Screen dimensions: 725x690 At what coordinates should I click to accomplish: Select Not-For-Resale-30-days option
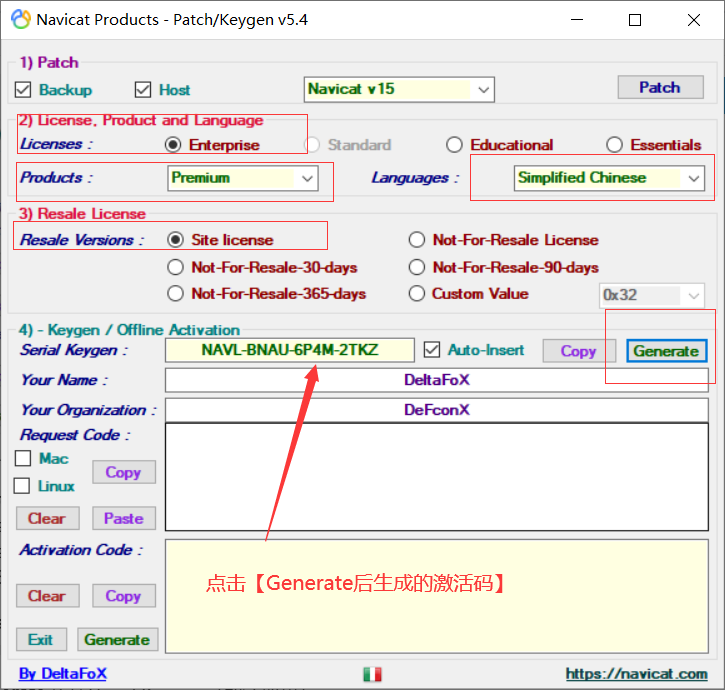176,267
